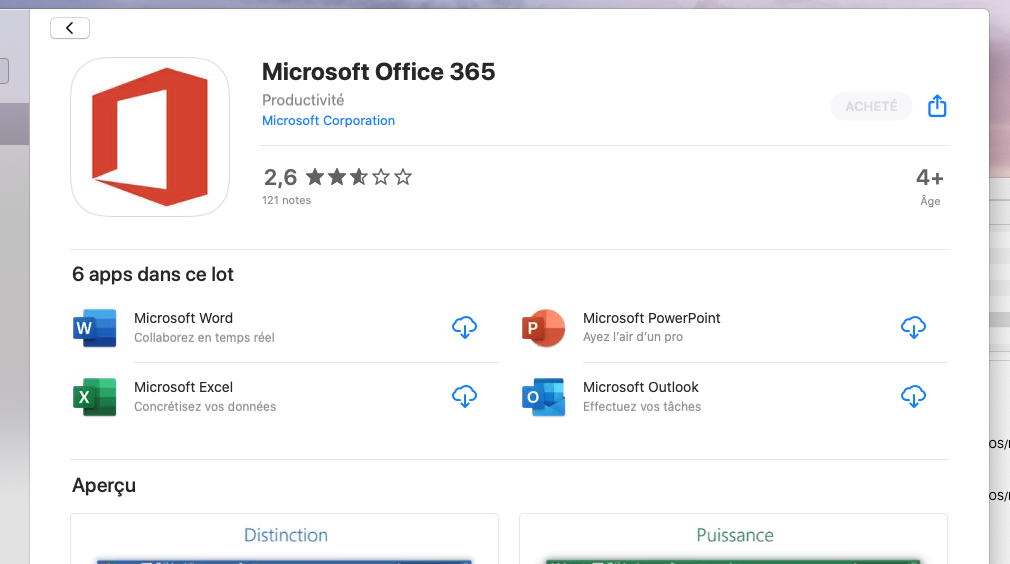Go back with the chevron button
Image resolution: width=1010 pixels, height=564 pixels.
point(70,28)
